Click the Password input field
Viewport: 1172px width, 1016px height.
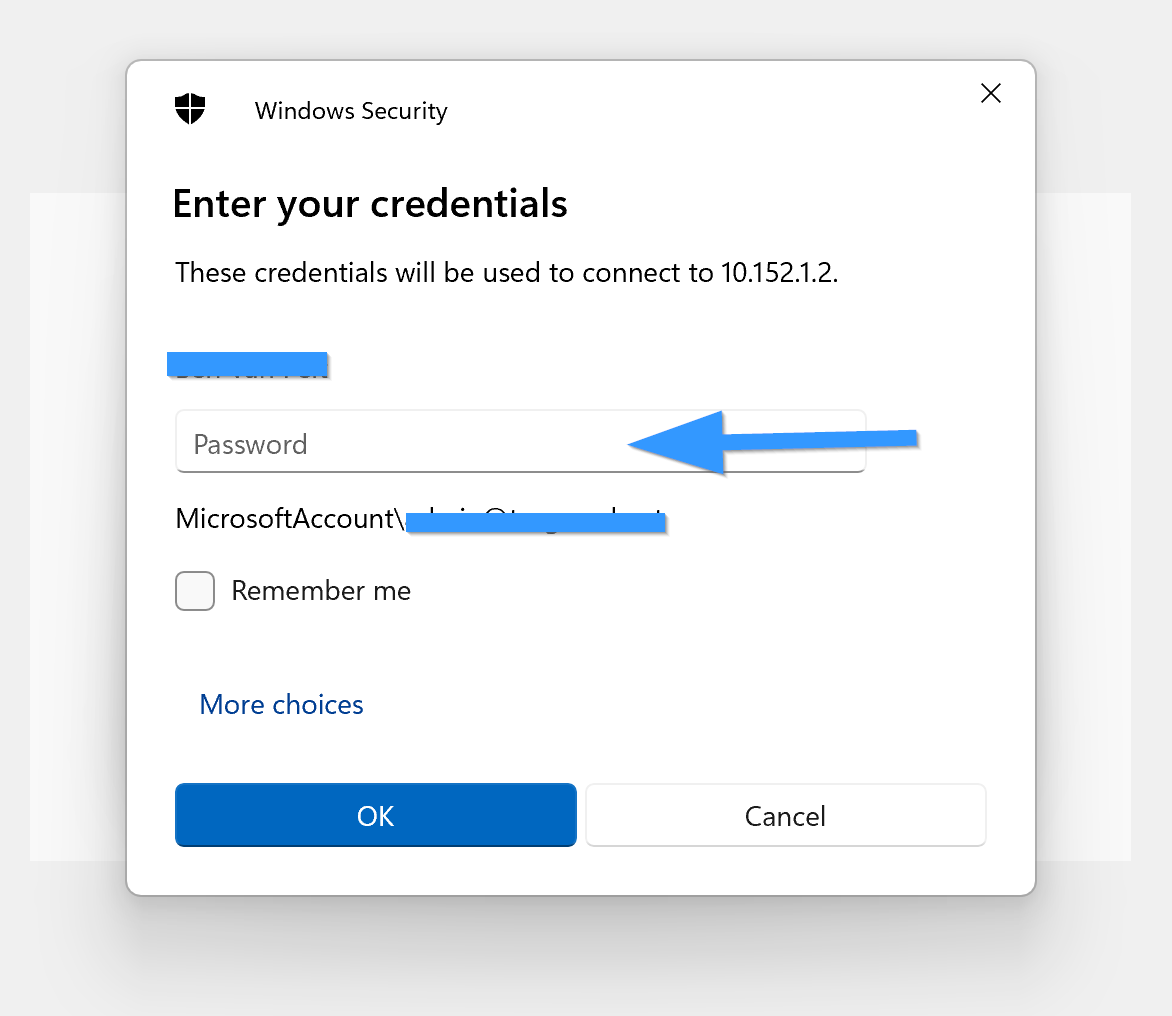pos(400,441)
